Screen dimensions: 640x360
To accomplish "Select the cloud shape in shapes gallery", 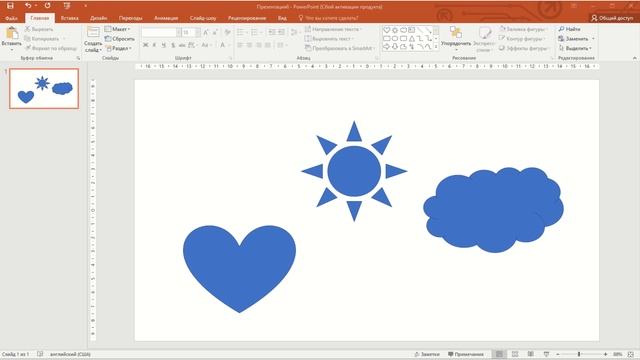I will [403, 30].
